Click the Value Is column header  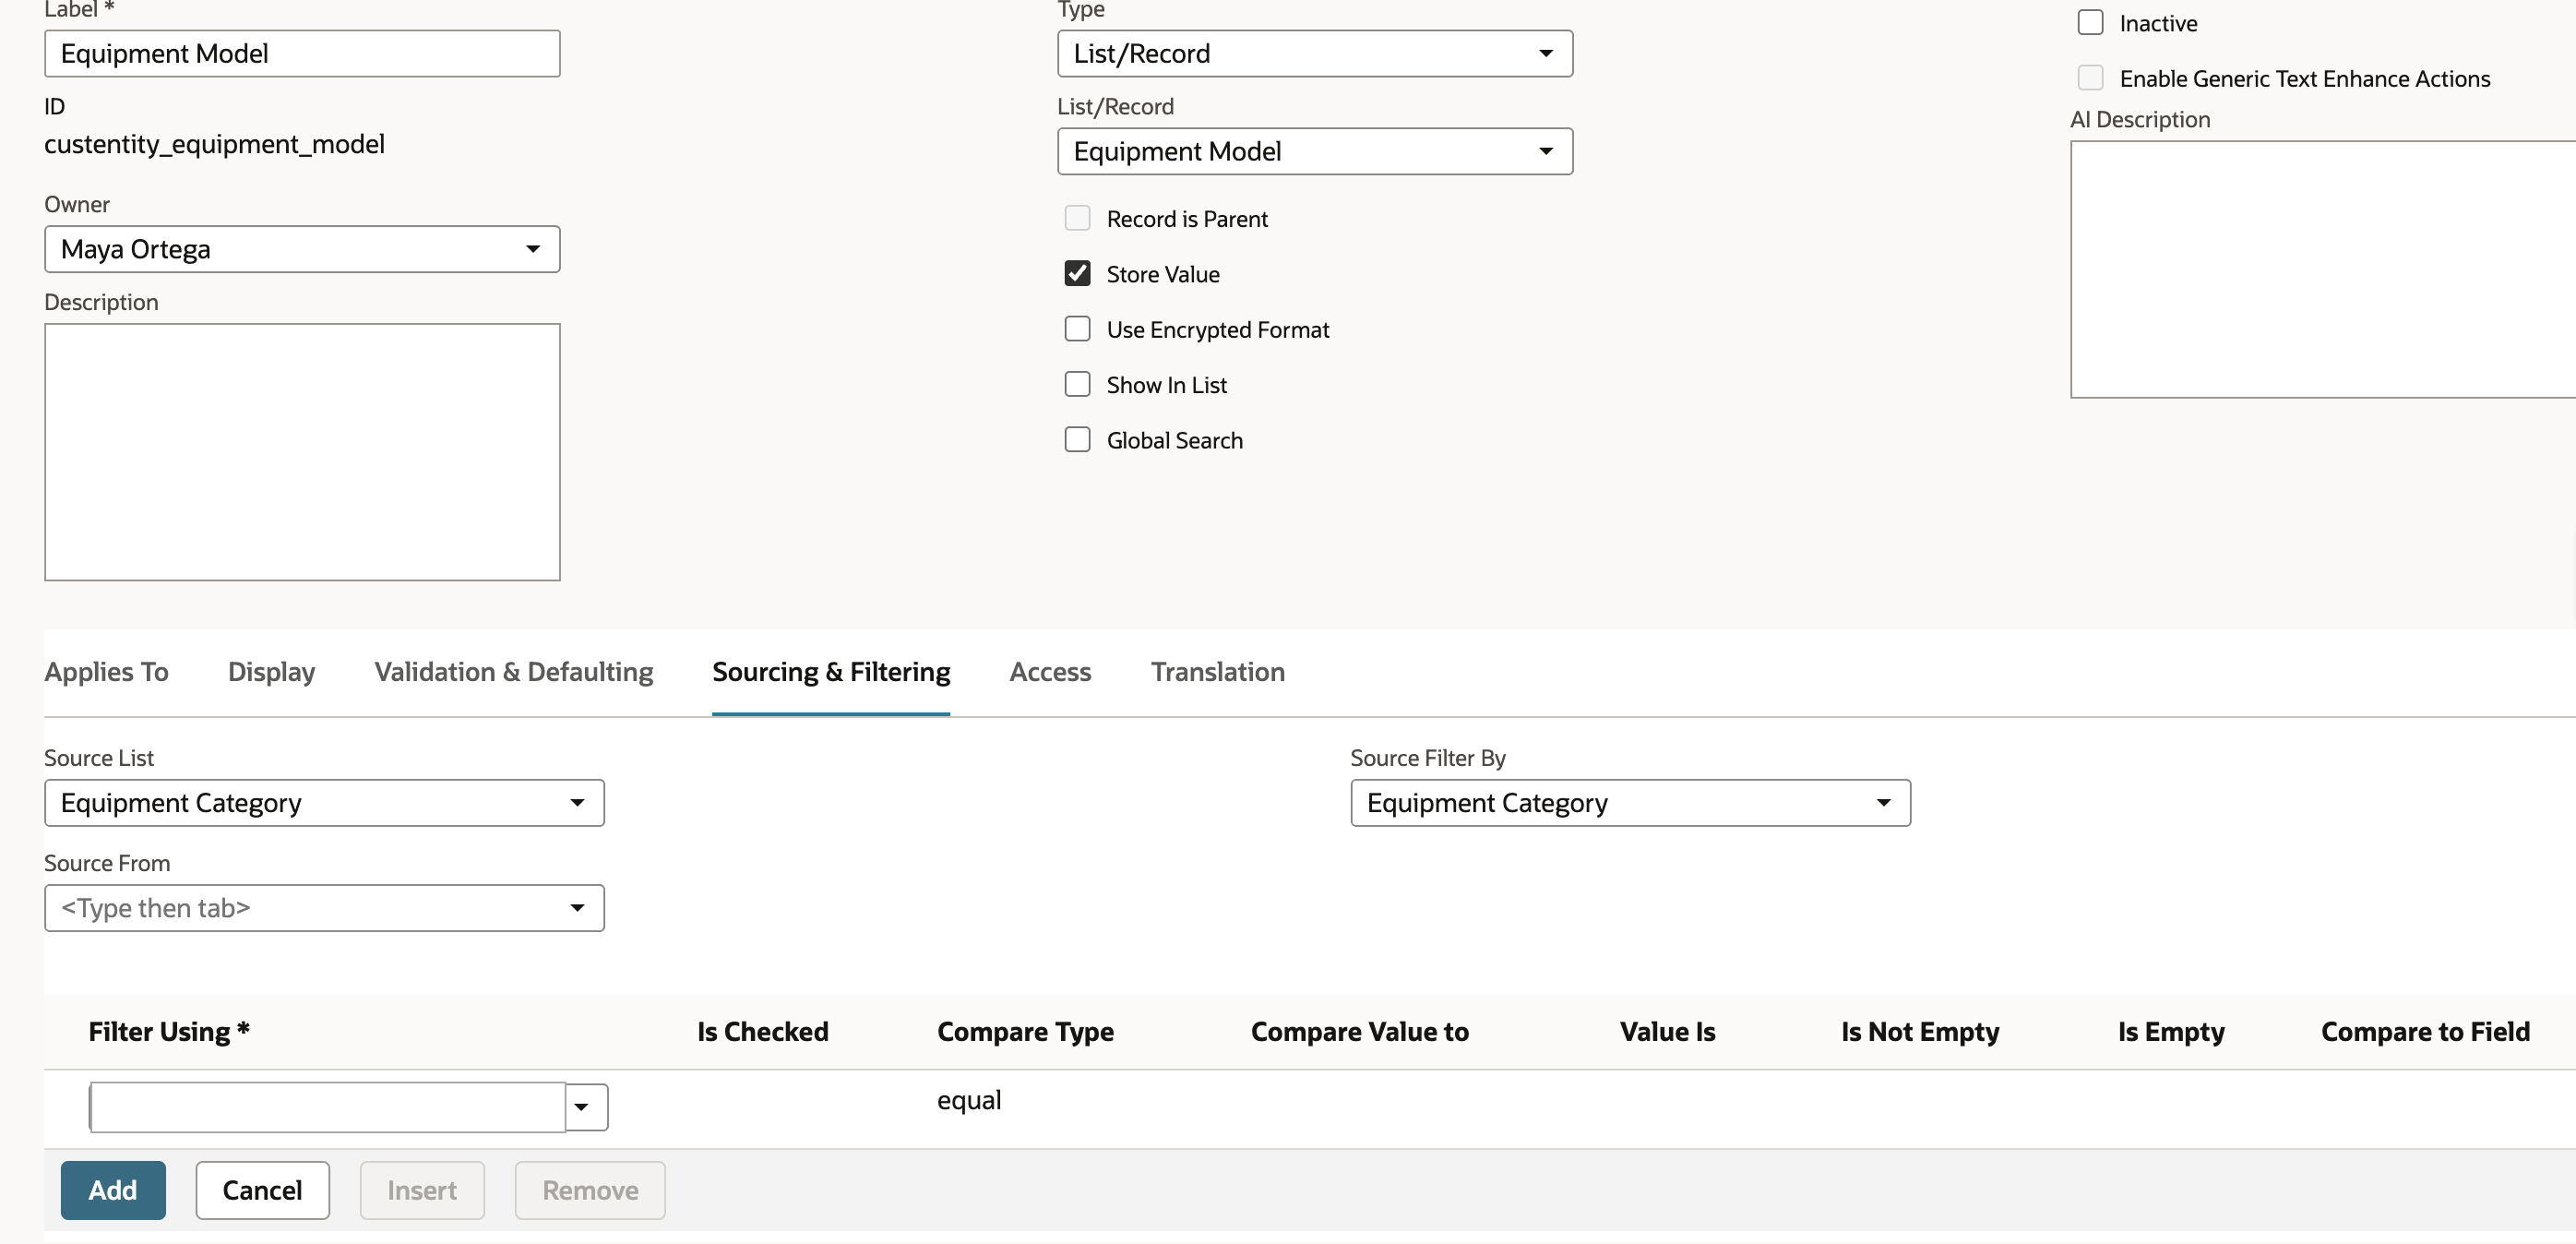1667,1031
